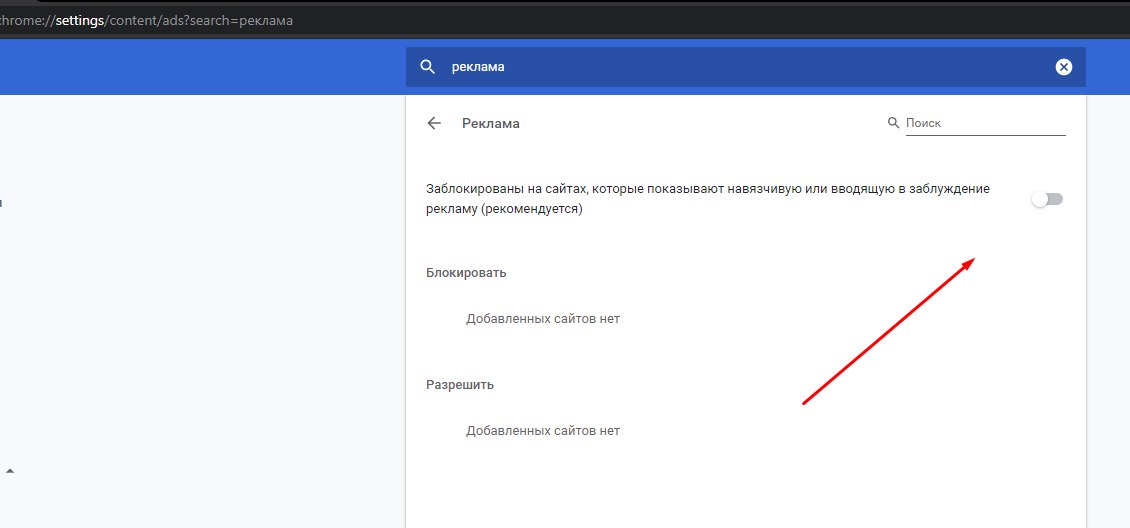
Task: Click the search box containing реклама
Action: (x=746, y=67)
